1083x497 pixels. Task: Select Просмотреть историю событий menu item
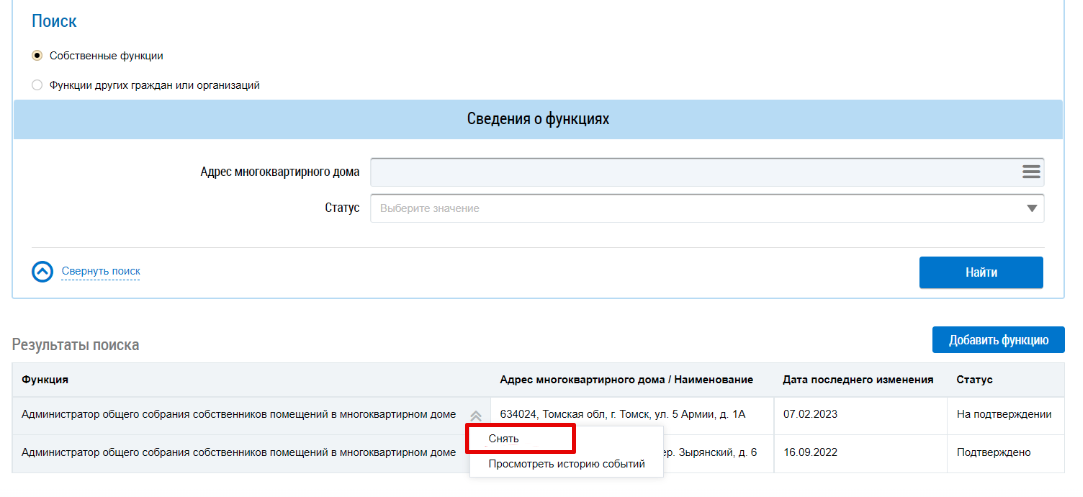pos(566,464)
